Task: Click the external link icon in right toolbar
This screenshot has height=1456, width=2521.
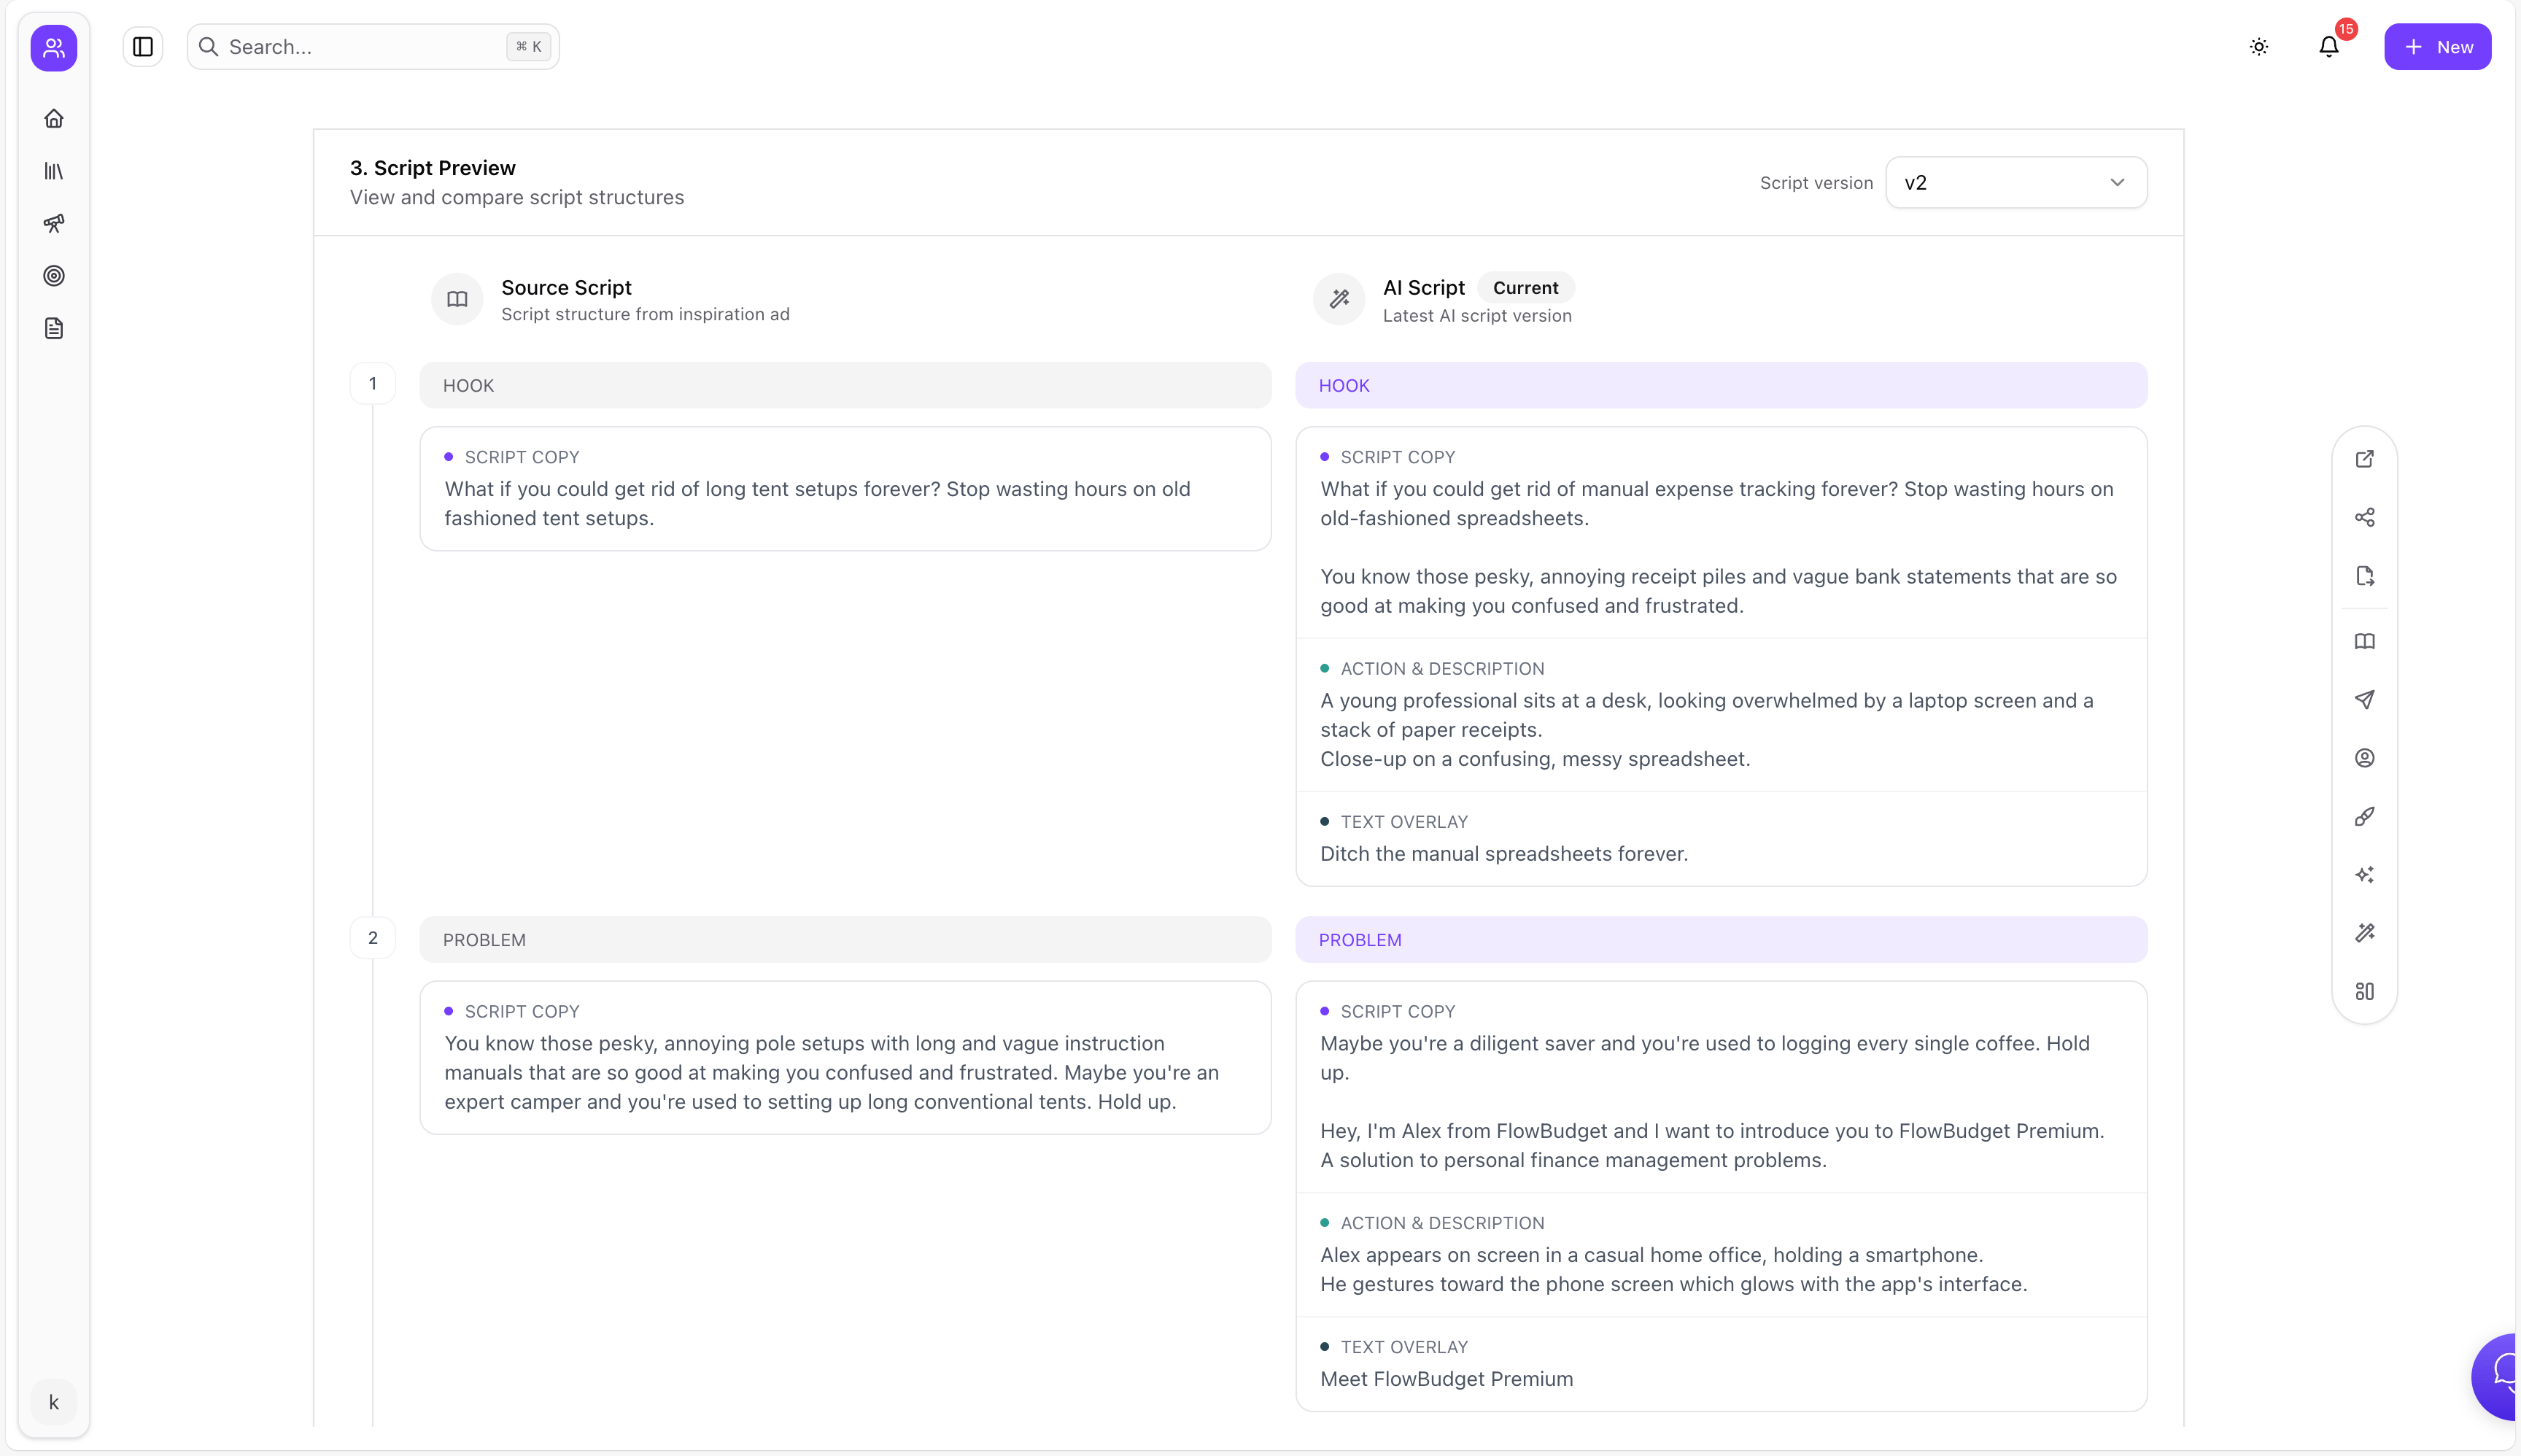Action: tap(2364, 459)
